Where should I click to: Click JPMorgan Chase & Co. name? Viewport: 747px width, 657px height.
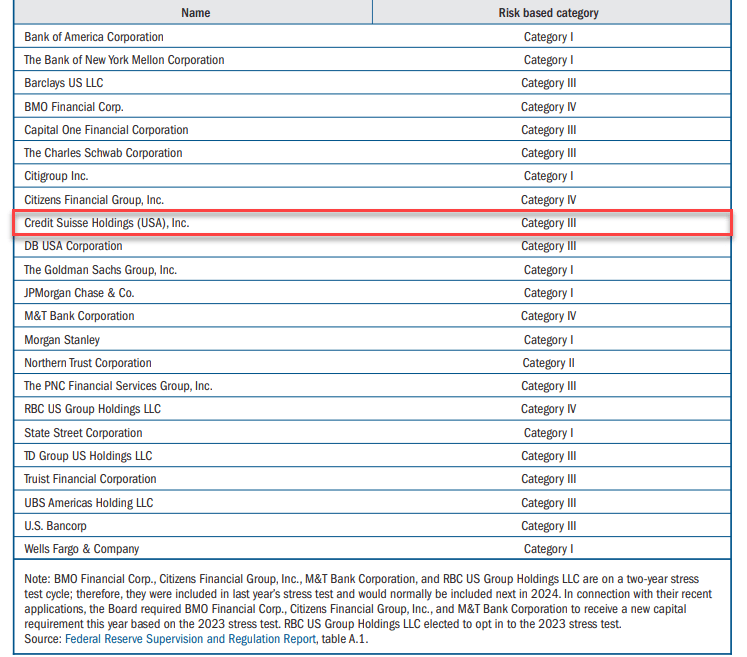[79, 293]
